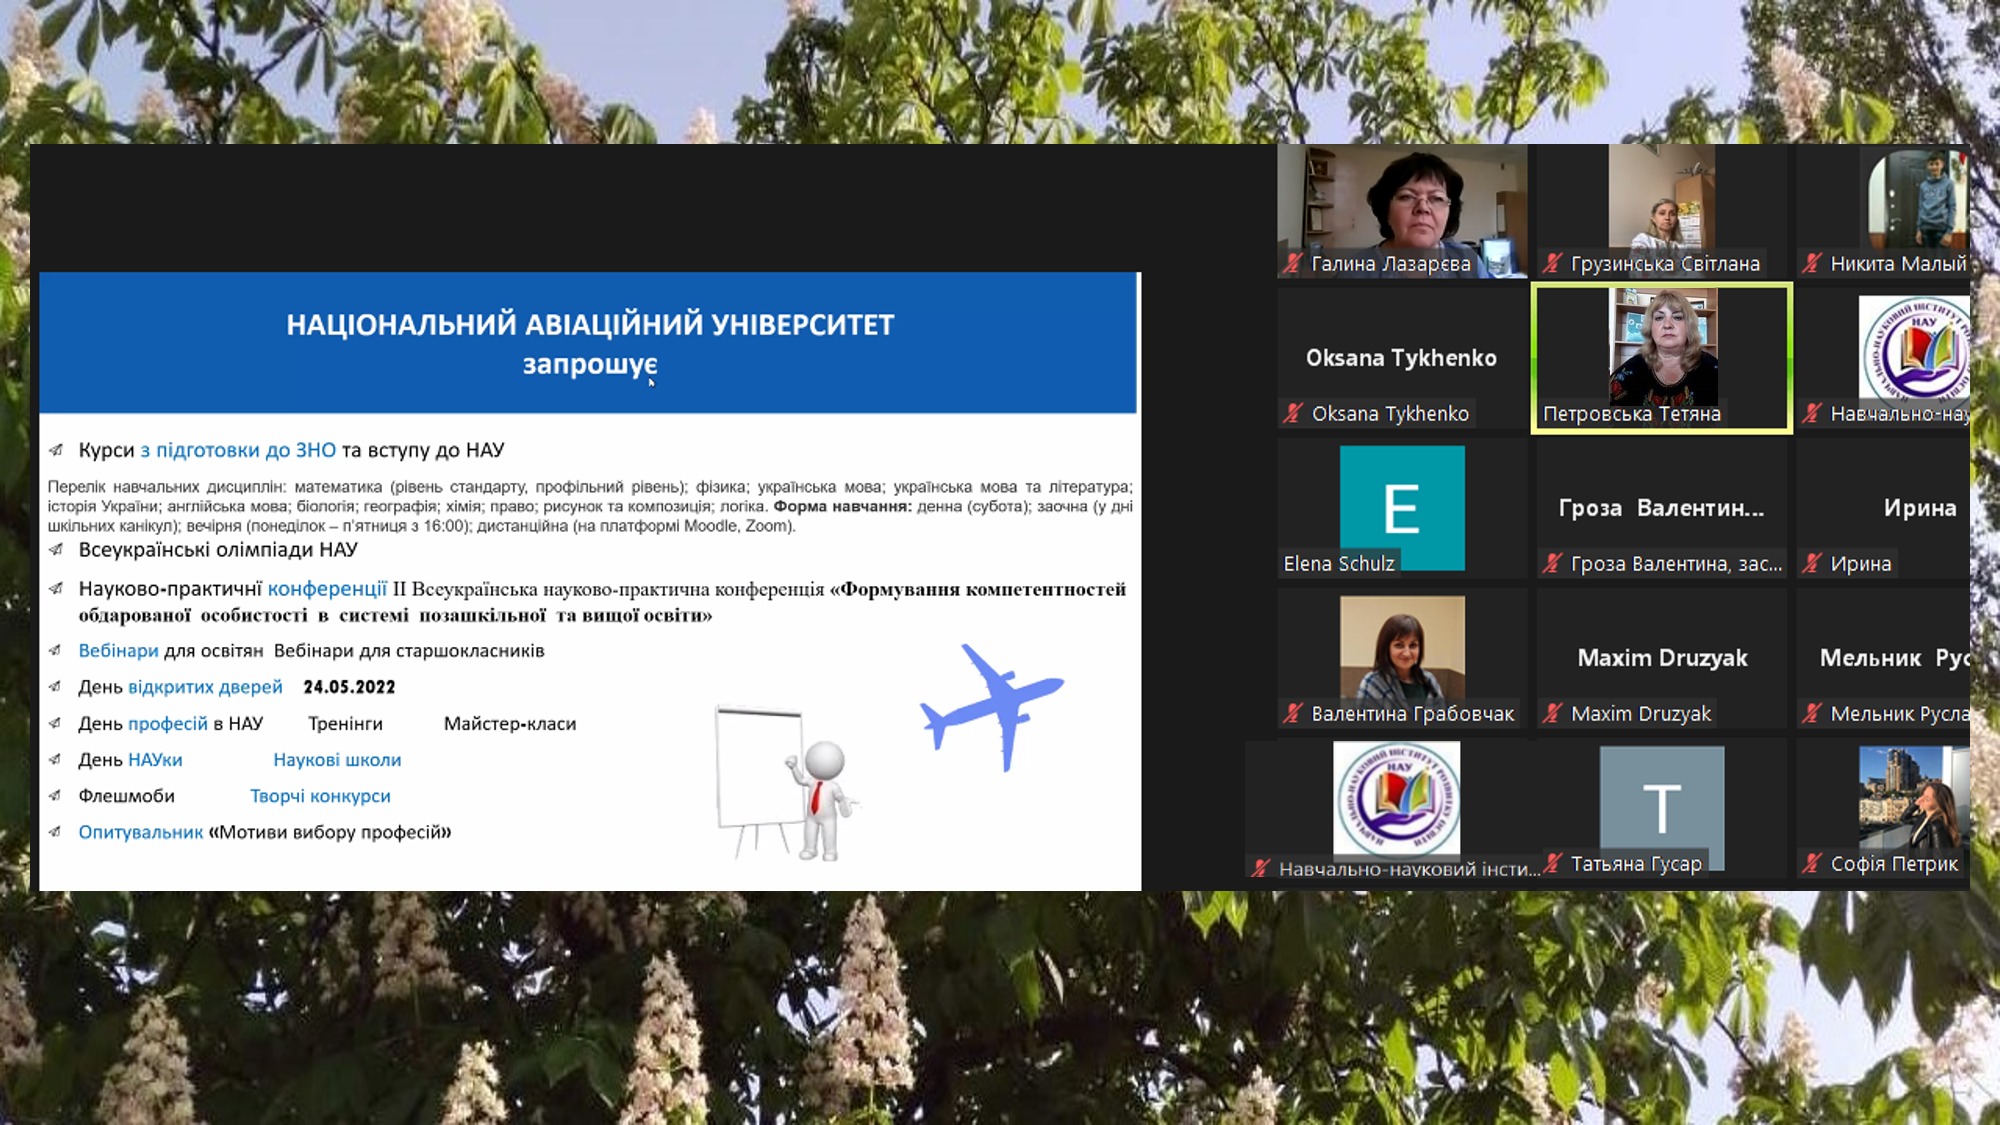This screenshot has width=2000, height=1125.
Task: Follow the "Наукові школи" link
Action: (337, 760)
